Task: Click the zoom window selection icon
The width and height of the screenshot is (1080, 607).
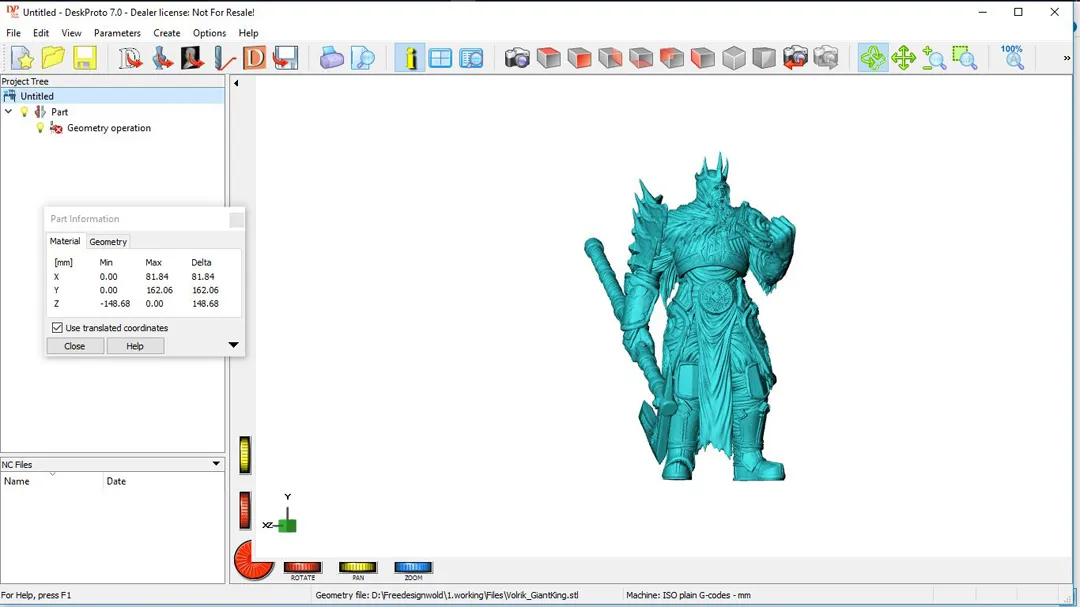Action: point(965,58)
